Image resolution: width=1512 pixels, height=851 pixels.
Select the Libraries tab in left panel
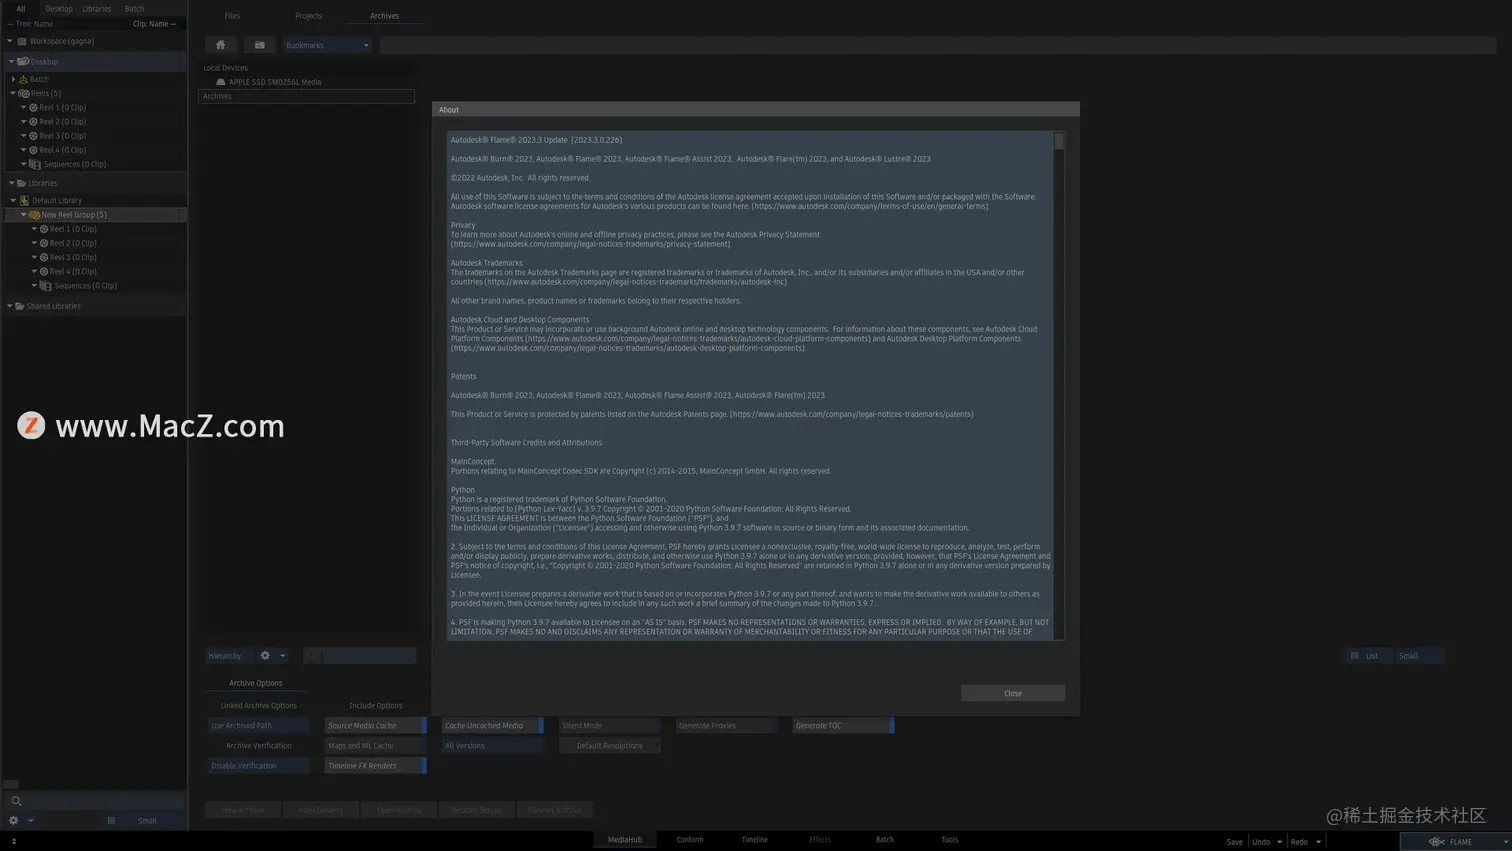97,8
